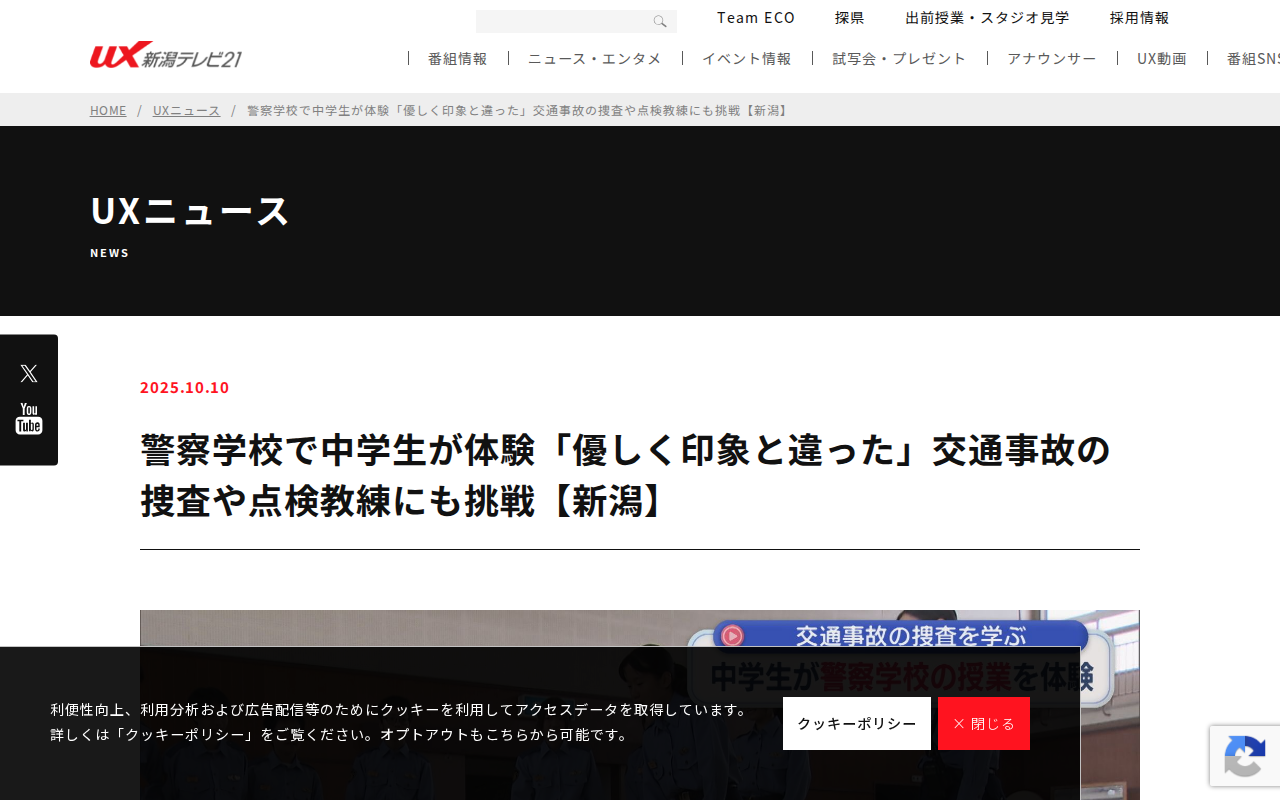Image resolution: width=1280 pixels, height=800 pixels.
Task: Click the UX Niigata TV21 logo
Action: tap(166, 55)
